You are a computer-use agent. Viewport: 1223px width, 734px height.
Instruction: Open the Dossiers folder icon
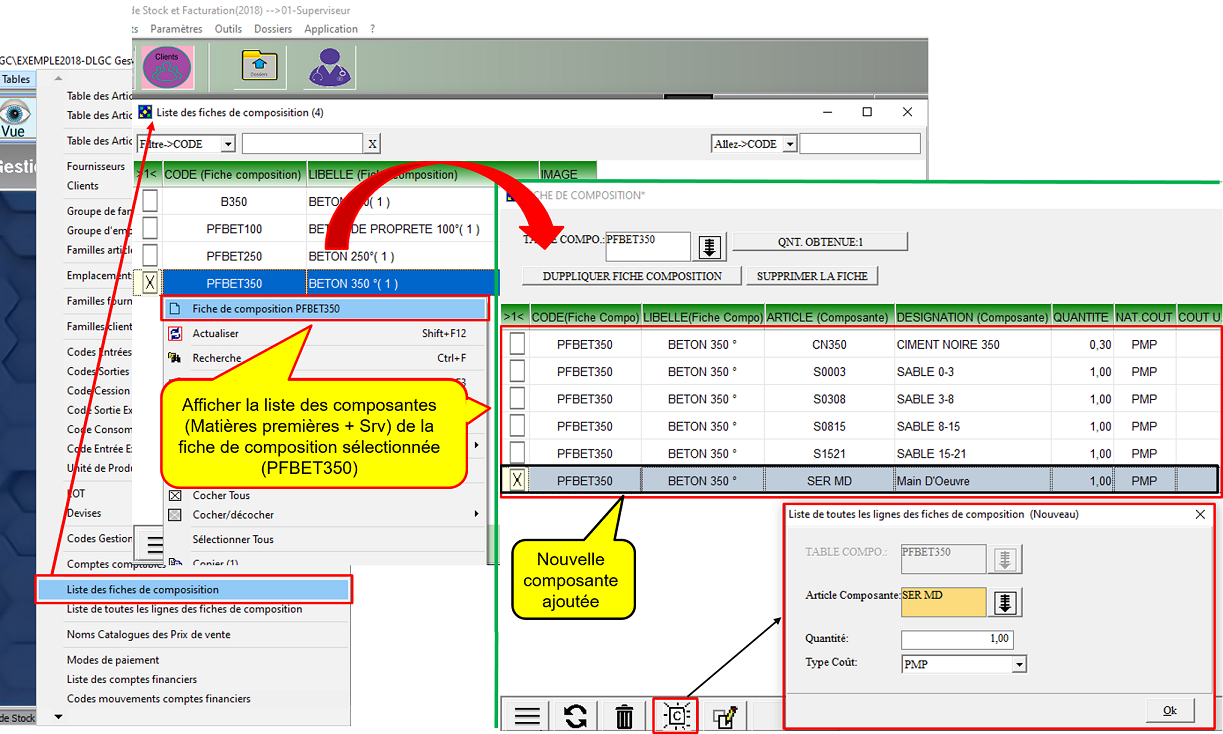[x=259, y=66]
